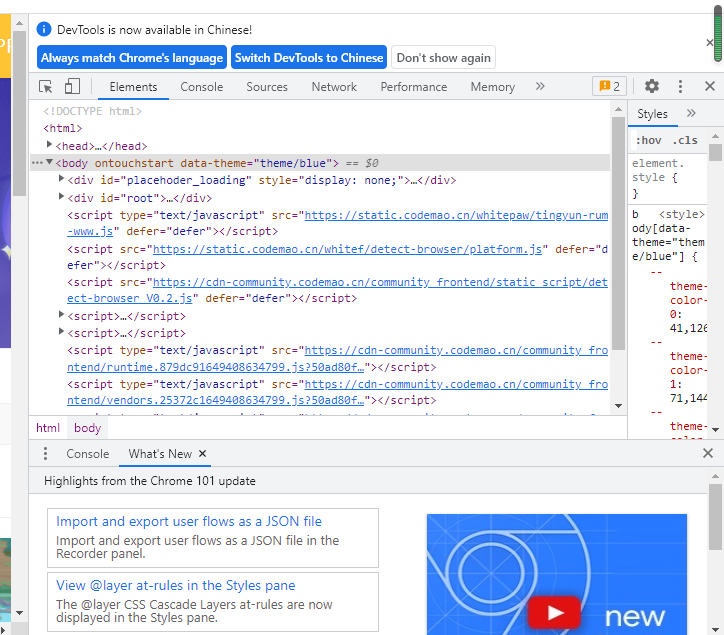
Task: Click the element.style rule block
Action: pyautogui.click(x=668, y=178)
